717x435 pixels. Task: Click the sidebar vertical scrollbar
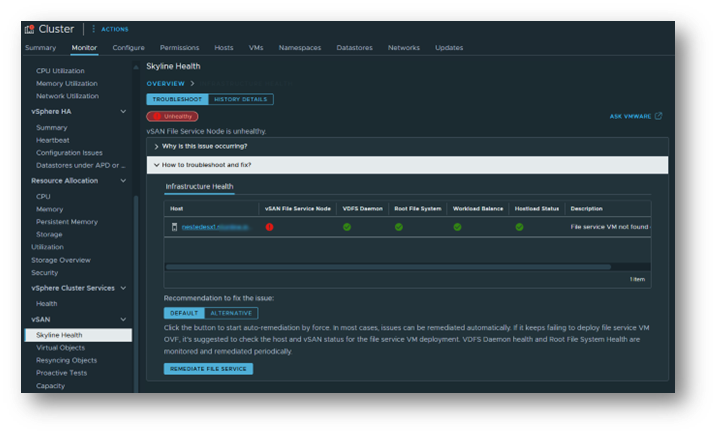(x=136, y=293)
